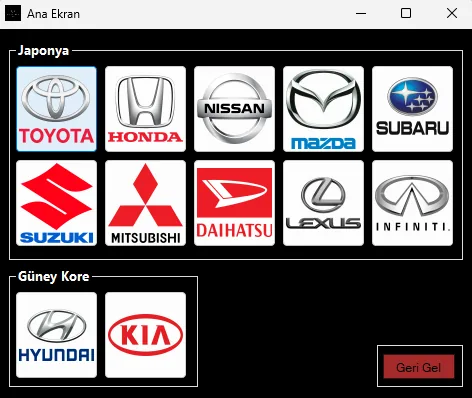This screenshot has width=472, height=398.
Task: Click the Ana Ekran window title
Action: pyautogui.click(x=53, y=14)
